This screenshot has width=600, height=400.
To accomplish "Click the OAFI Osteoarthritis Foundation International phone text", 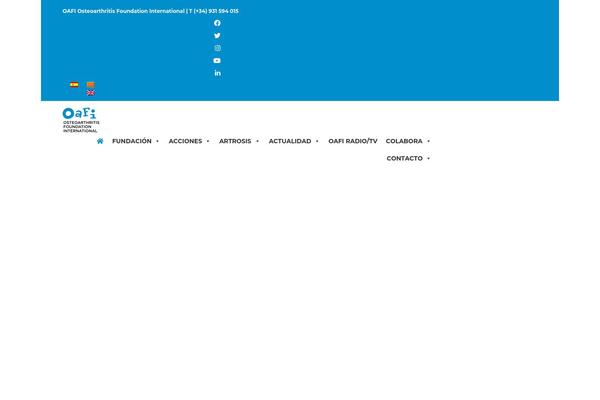I will pyautogui.click(x=150, y=11).
